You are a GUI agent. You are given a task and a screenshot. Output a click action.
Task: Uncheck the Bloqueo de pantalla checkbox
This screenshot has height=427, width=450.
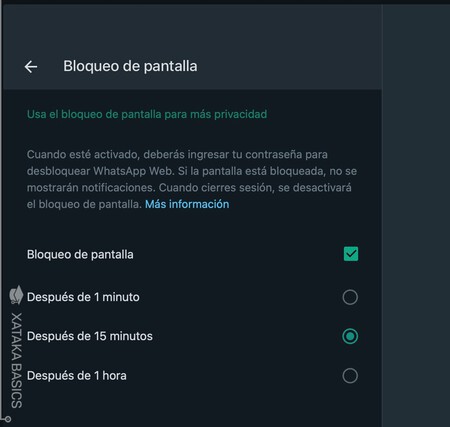tap(351, 254)
